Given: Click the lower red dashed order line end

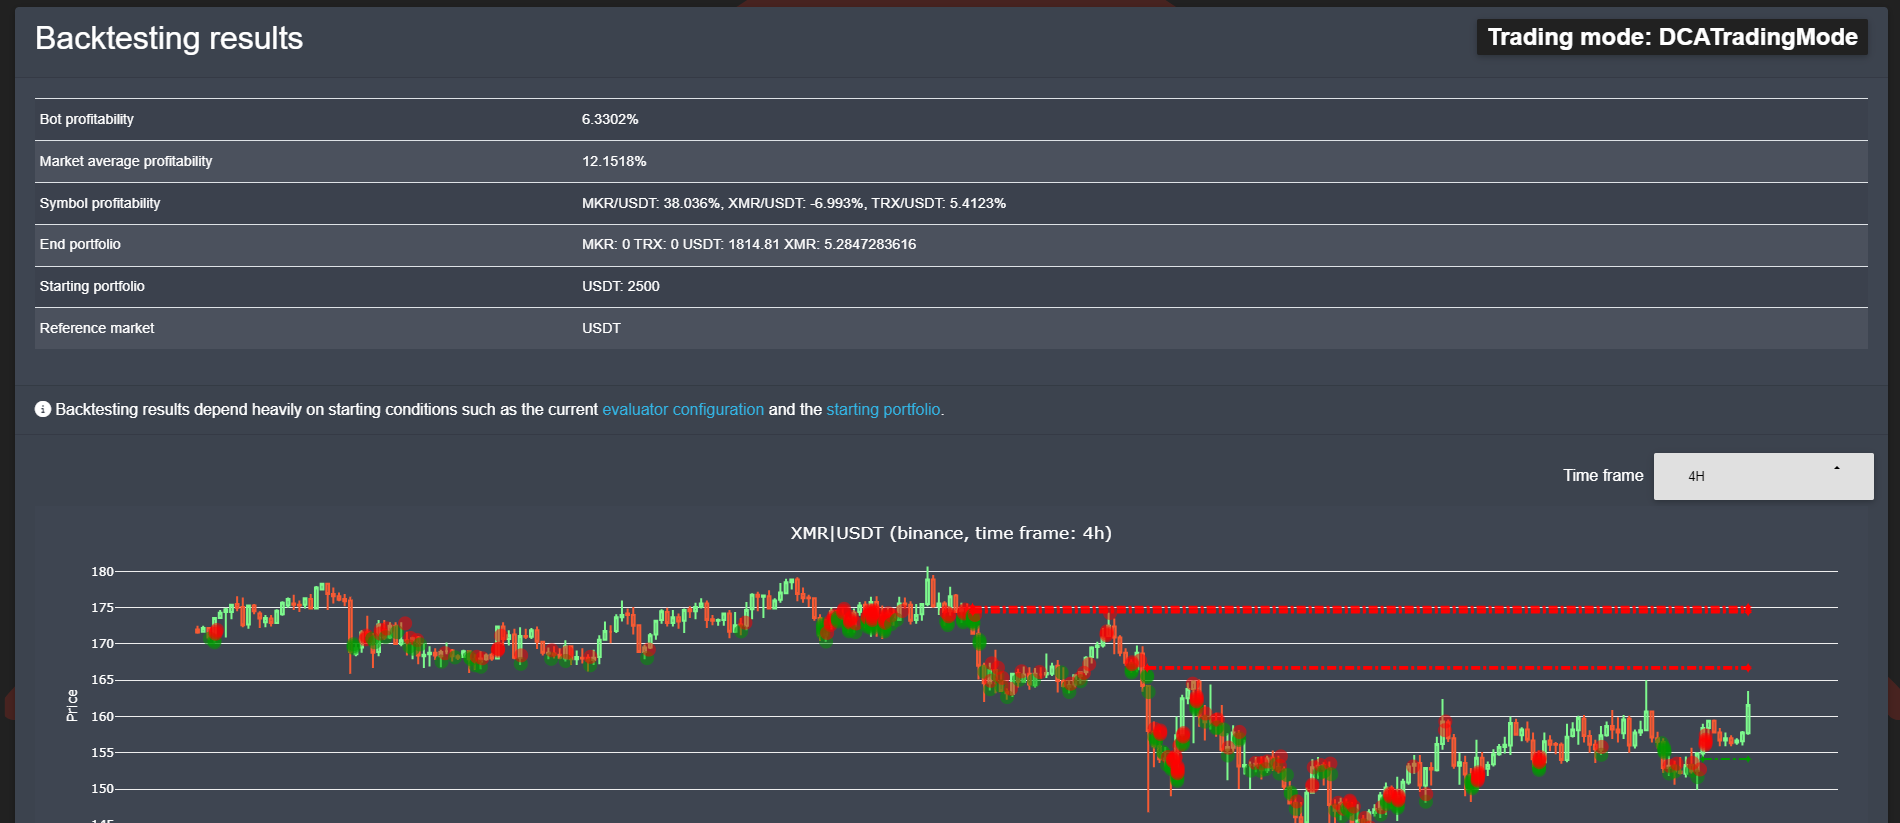Looking at the screenshot, I should (x=1748, y=667).
